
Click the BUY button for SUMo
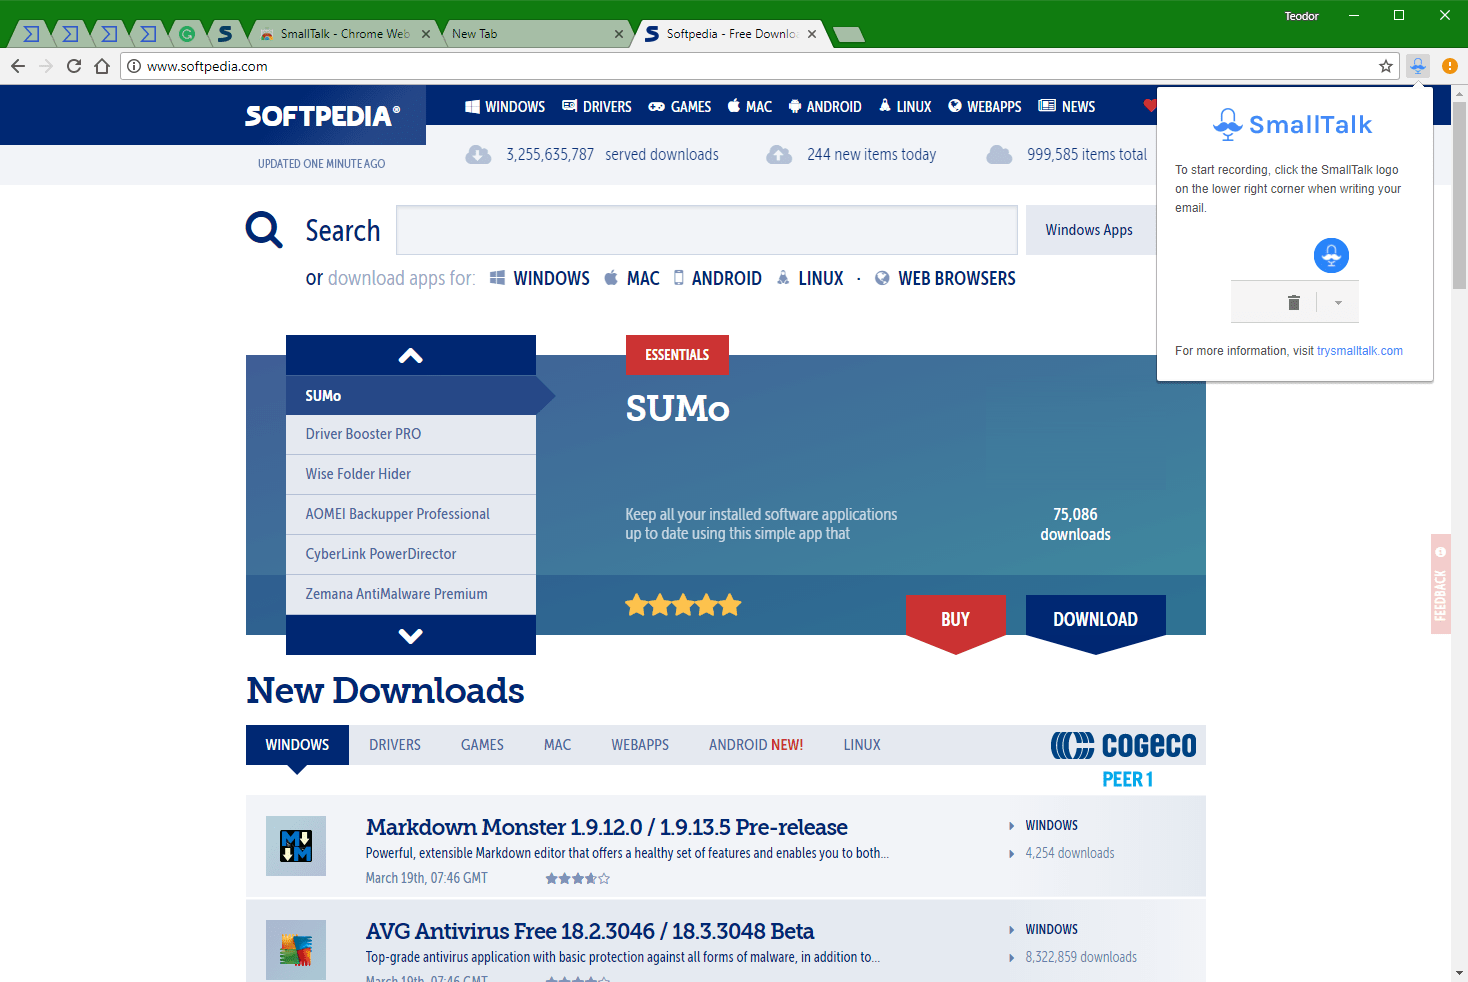(955, 619)
